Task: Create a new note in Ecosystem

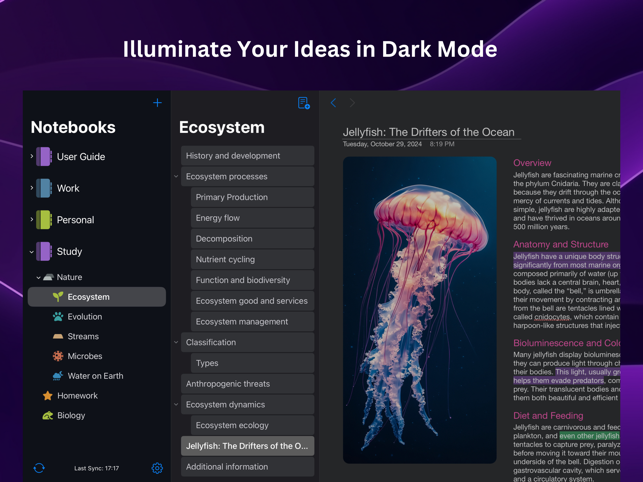Action: (x=303, y=103)
